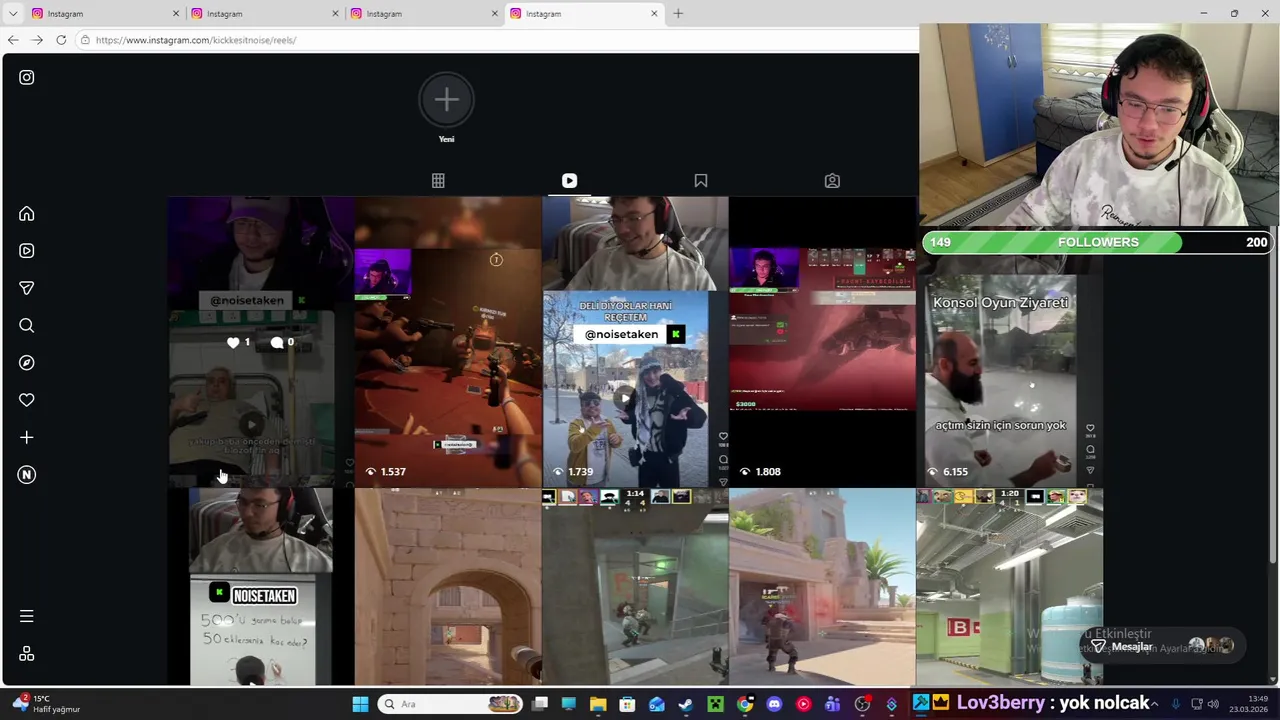Open Steam from the taskbar
Viewport: 1280px width, 720px height.
click(686, 704)
